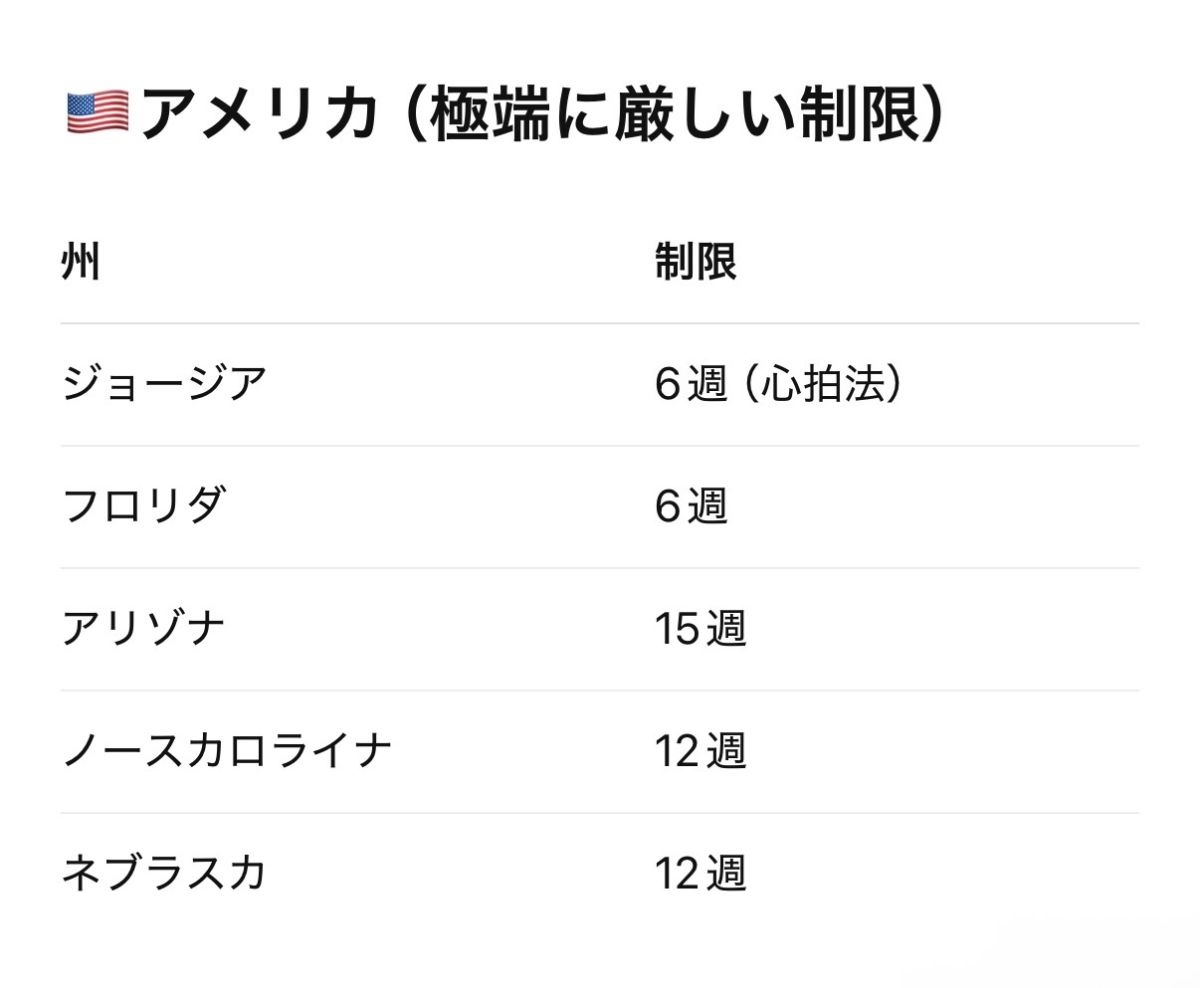Click the 制限 column header
The height and width of the screenshot is (988, 1200).
click(x=696, y=263)
